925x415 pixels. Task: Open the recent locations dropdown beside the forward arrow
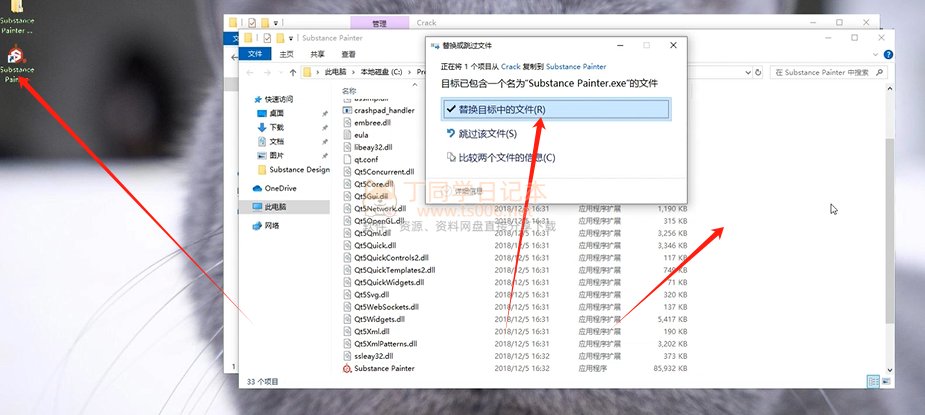point(281,73)
